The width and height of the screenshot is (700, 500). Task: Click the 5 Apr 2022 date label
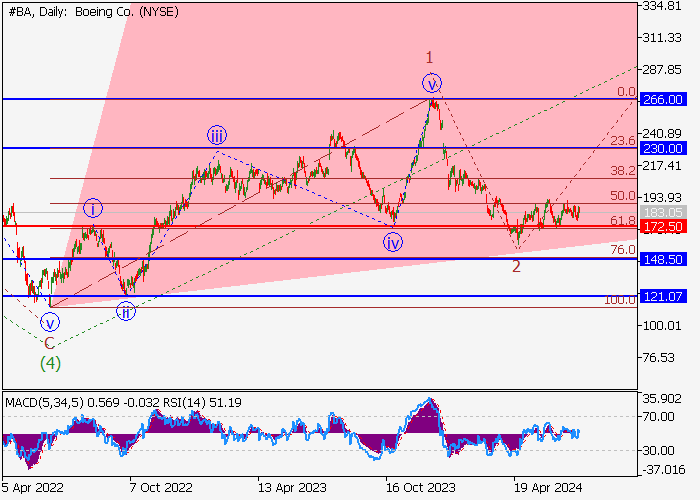coord(33,487)
